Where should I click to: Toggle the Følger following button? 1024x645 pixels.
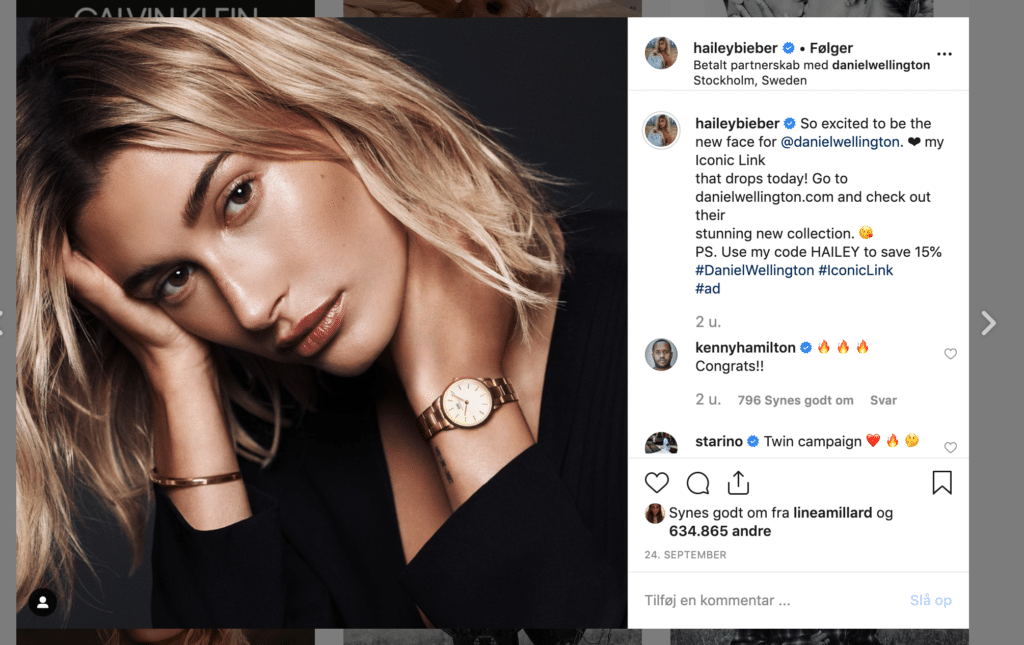831,48
